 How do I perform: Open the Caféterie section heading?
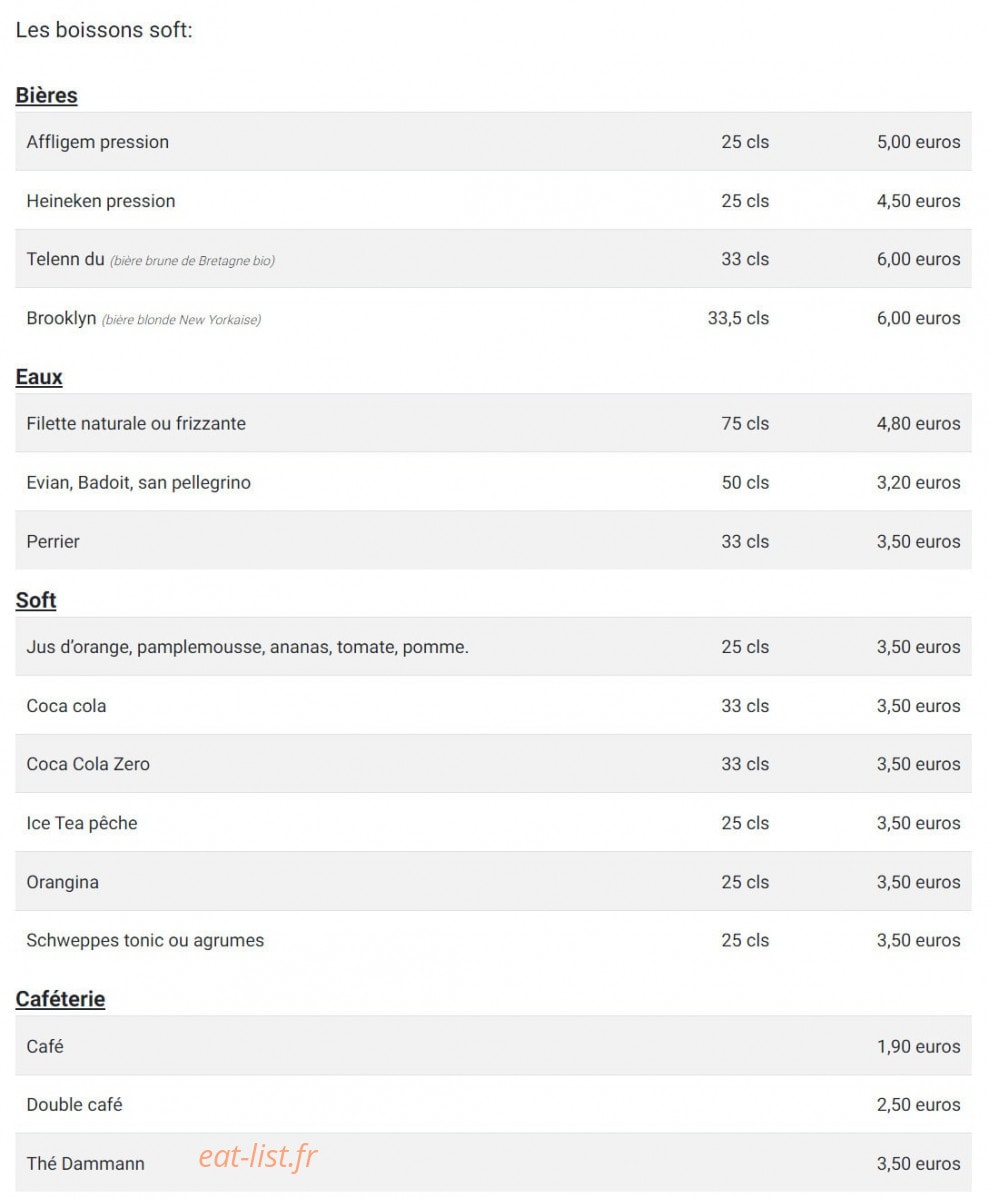pyautogui.click(x=60, y=999)
